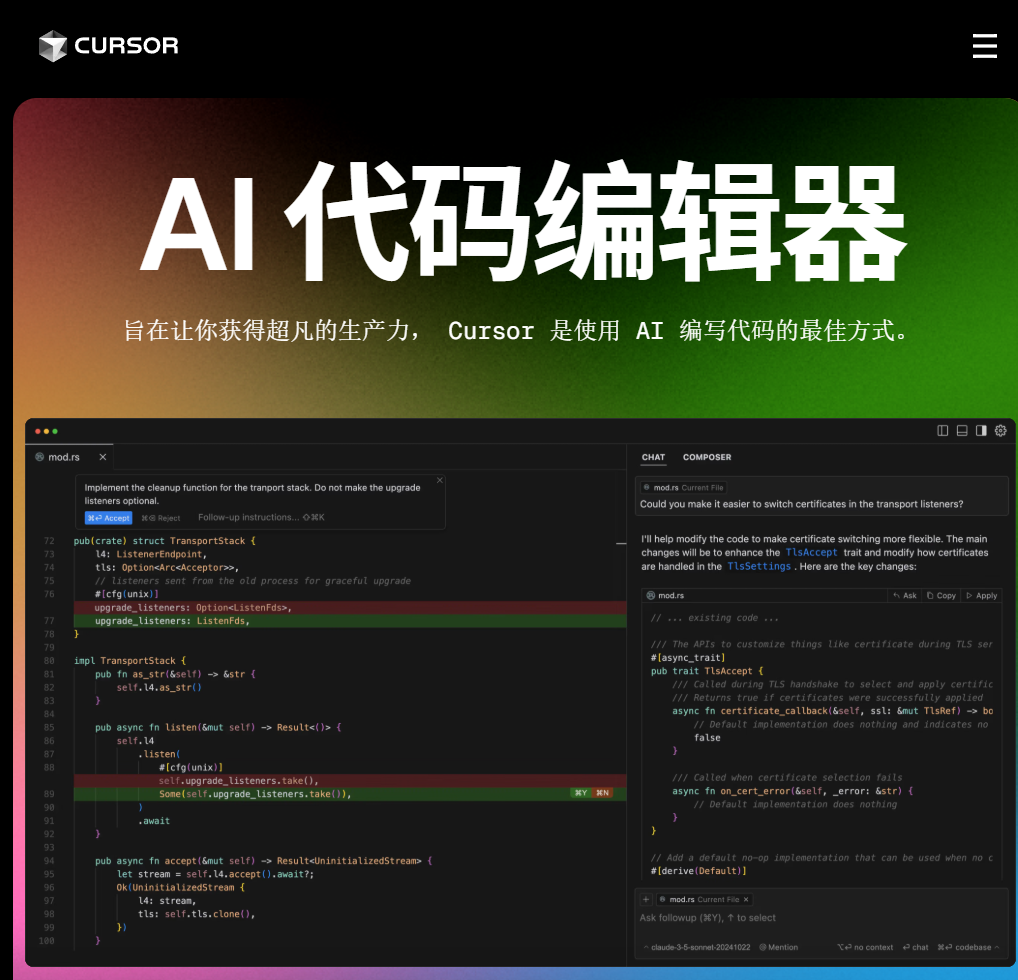Screen dimensions: 1018x980
Task: Click 'pub async fn accept(&mut self)' line
Action: coord(264,861)
